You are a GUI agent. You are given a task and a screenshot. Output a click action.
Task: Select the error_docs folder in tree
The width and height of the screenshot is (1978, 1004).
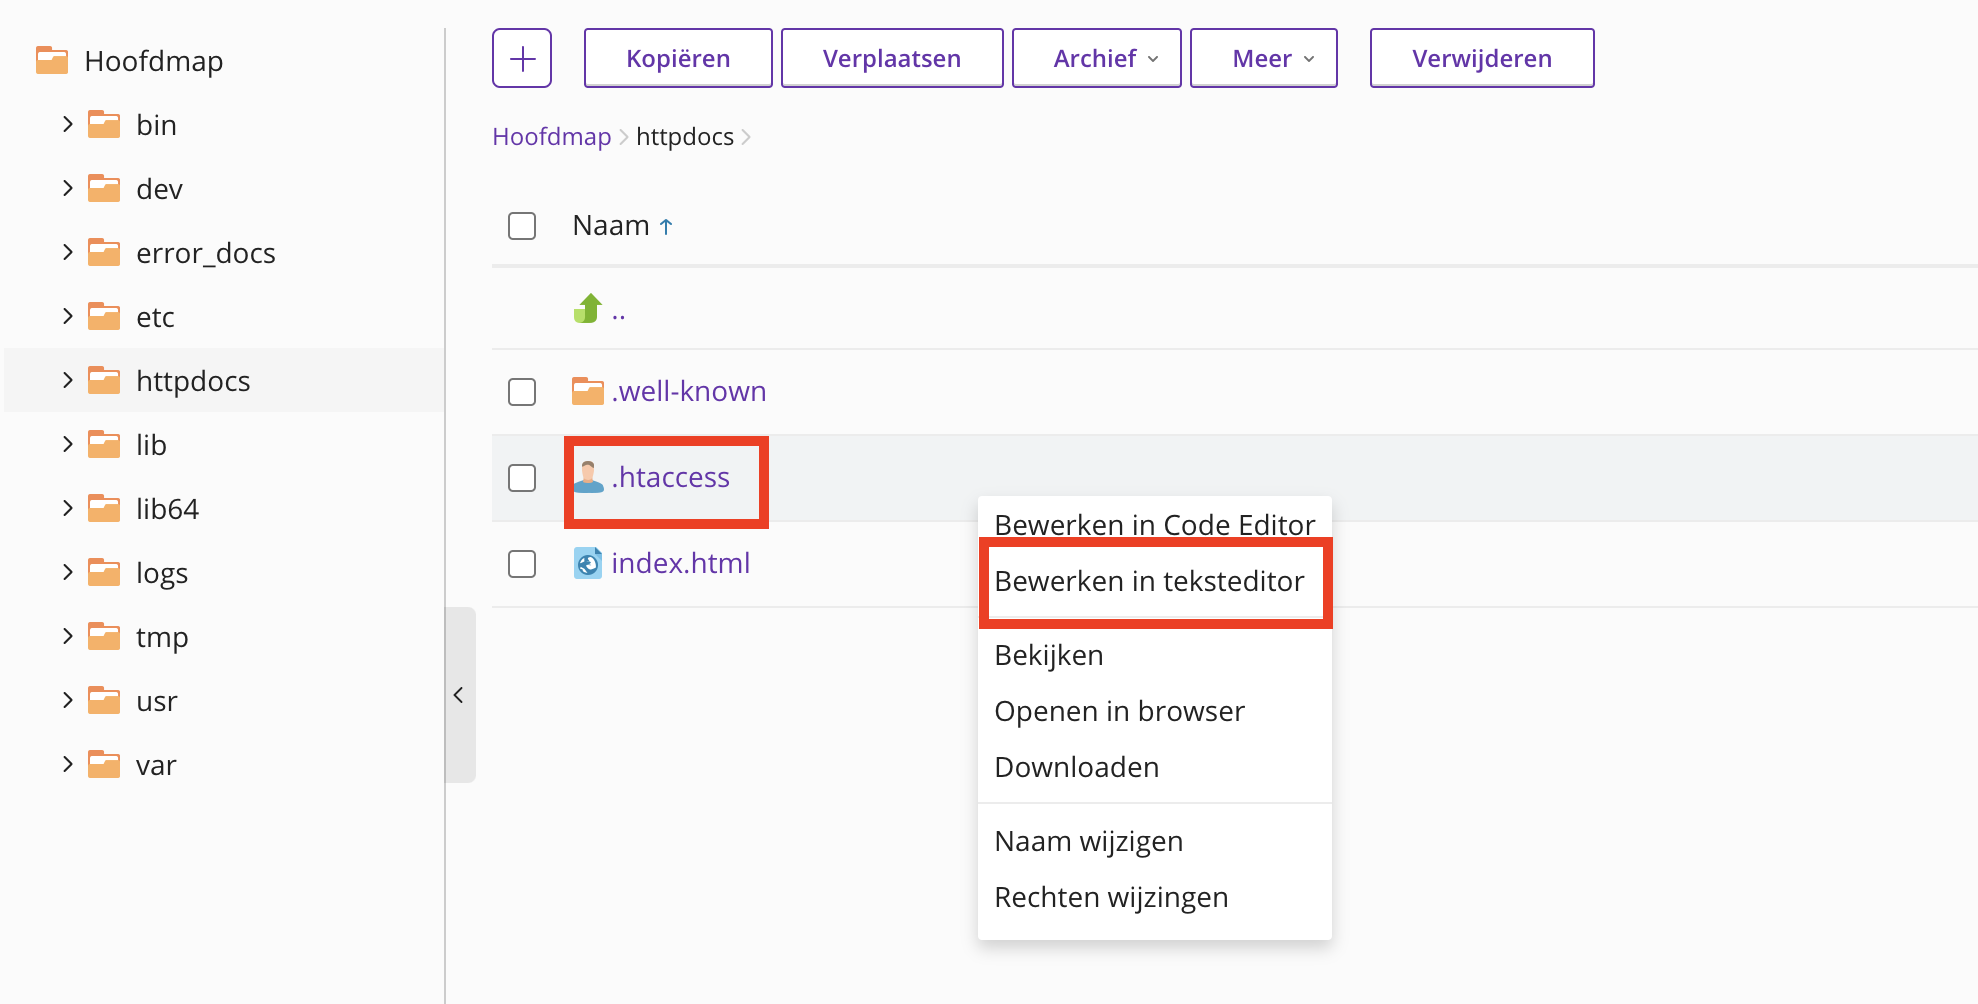(x=206, y=253)
